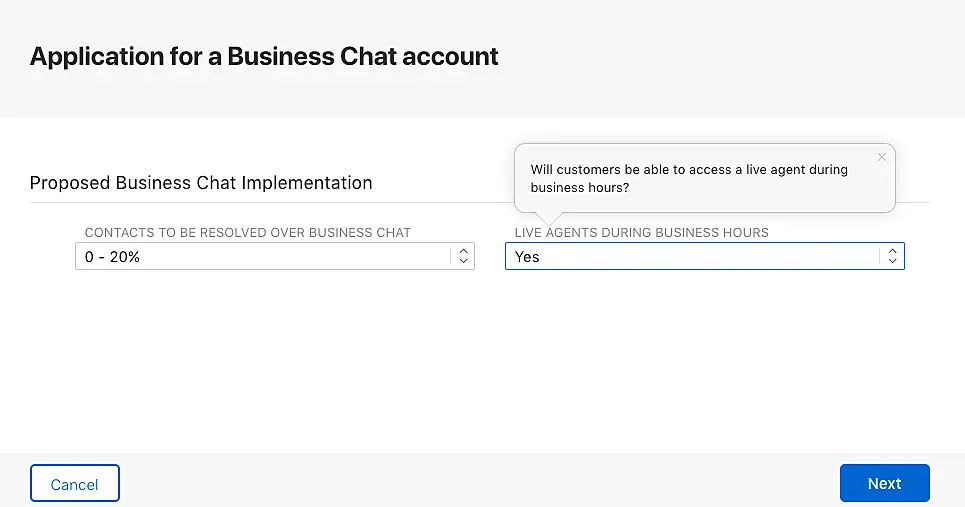Viewport: 965px width, 507px height.
Task: Click the Application for a Business Chat title
Action: coord(264,56)
